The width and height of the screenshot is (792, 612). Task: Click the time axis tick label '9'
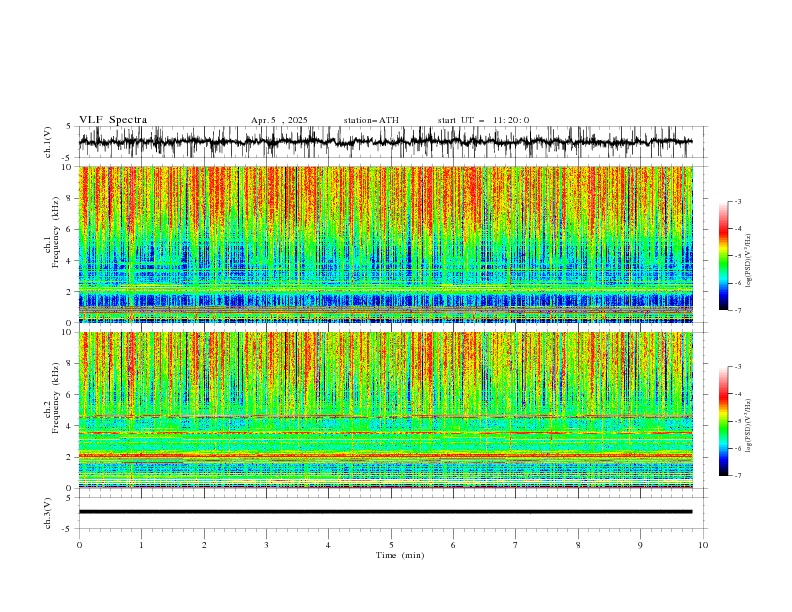click(x=640, y=545)
